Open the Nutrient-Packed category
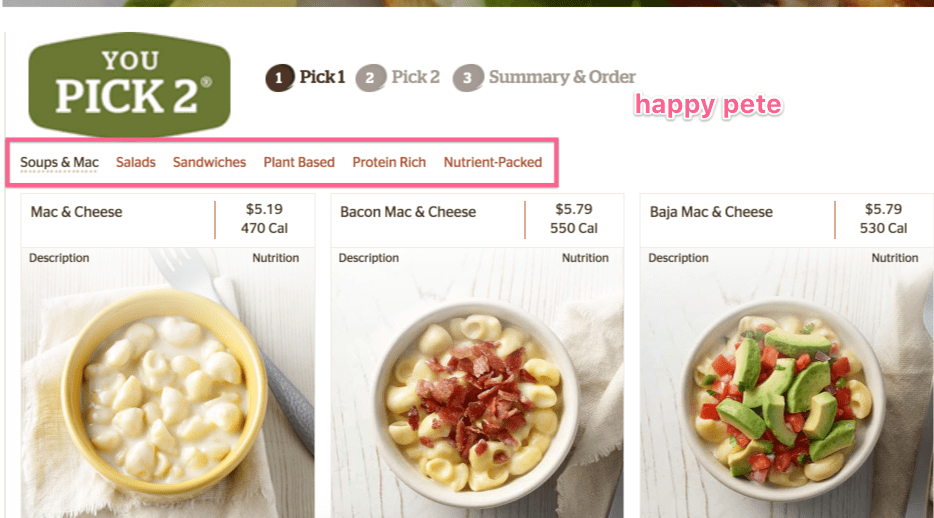 (x=493, y=162)
